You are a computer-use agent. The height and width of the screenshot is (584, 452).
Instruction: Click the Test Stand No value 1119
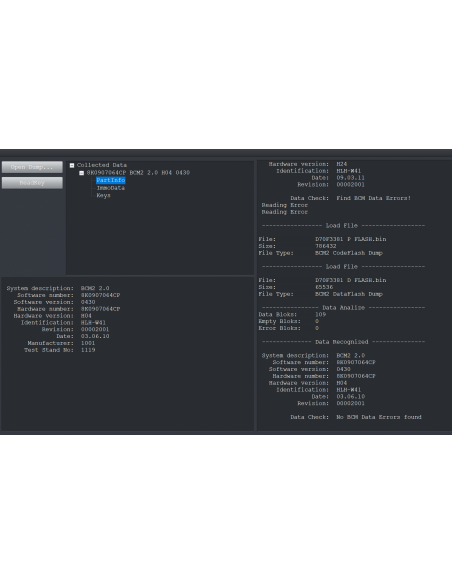(x=88, y=350)
